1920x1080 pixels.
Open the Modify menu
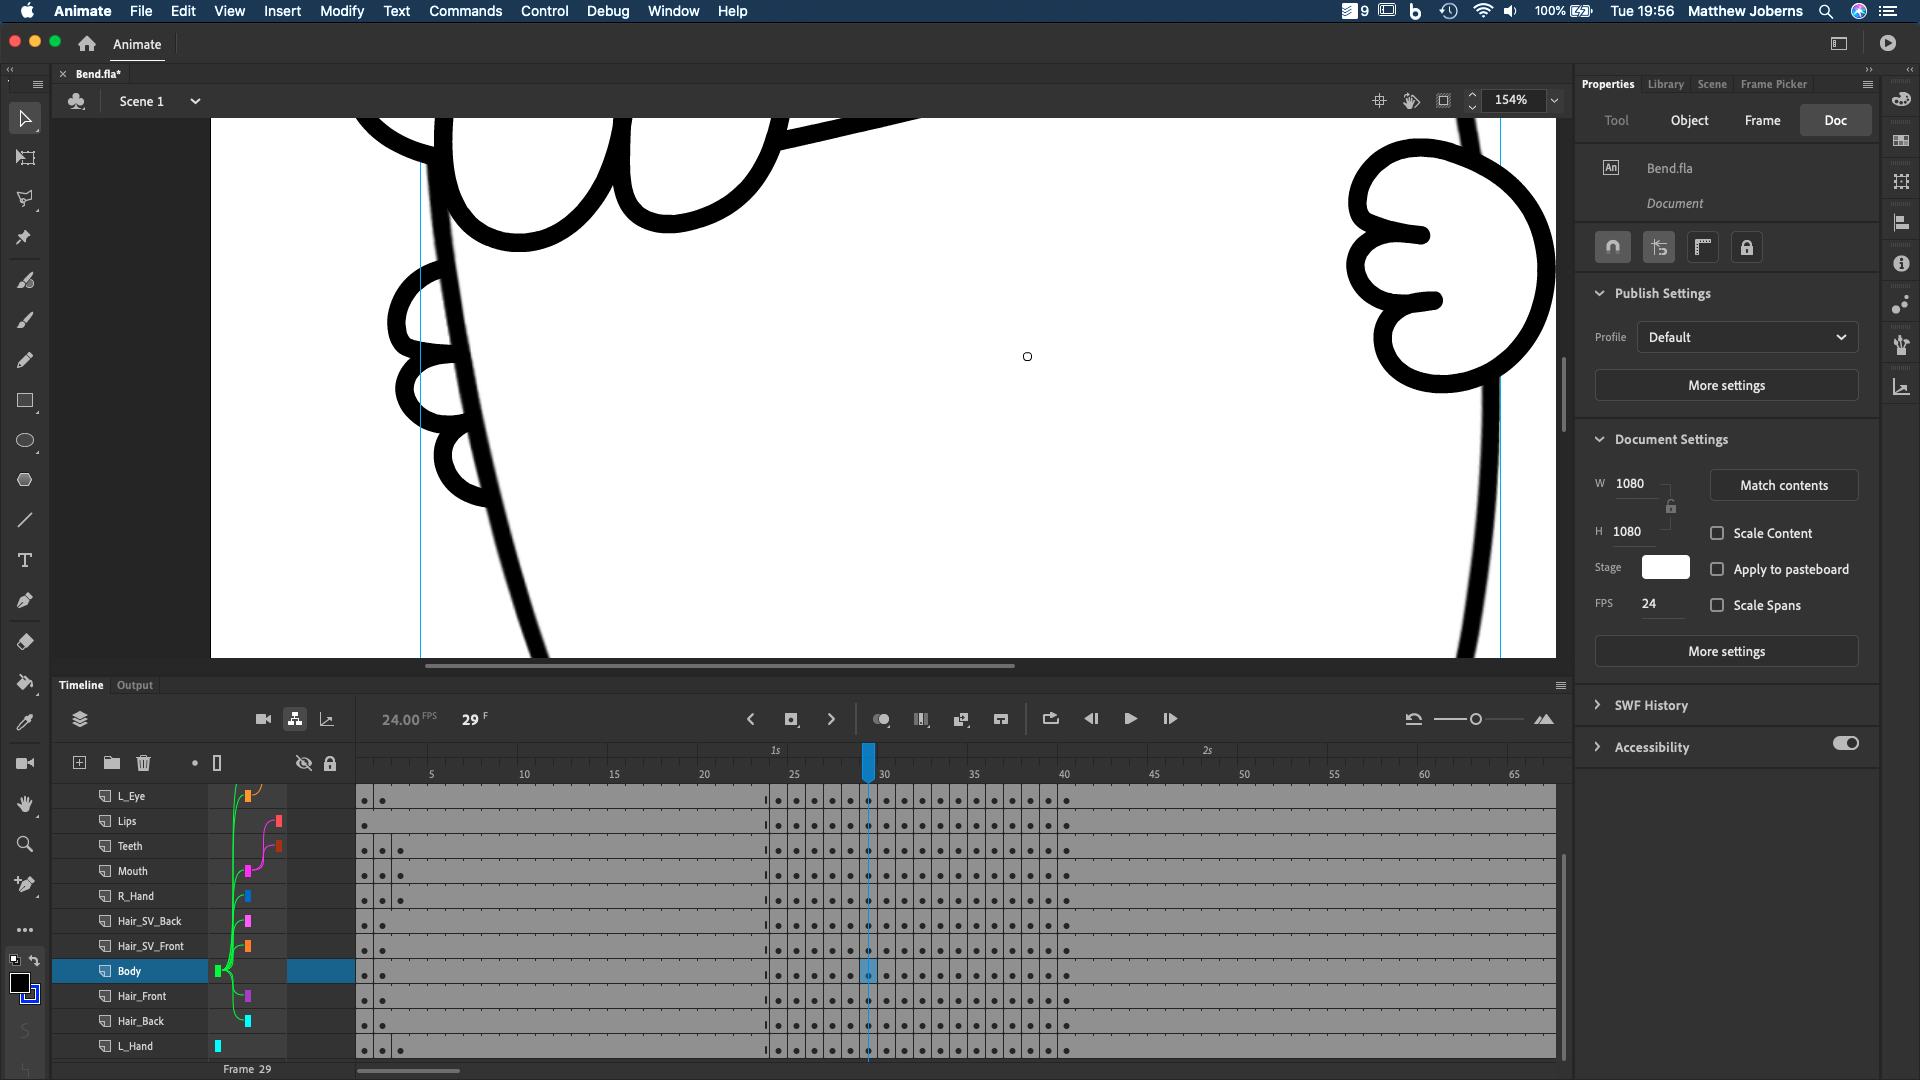click(x=342, y=11)
